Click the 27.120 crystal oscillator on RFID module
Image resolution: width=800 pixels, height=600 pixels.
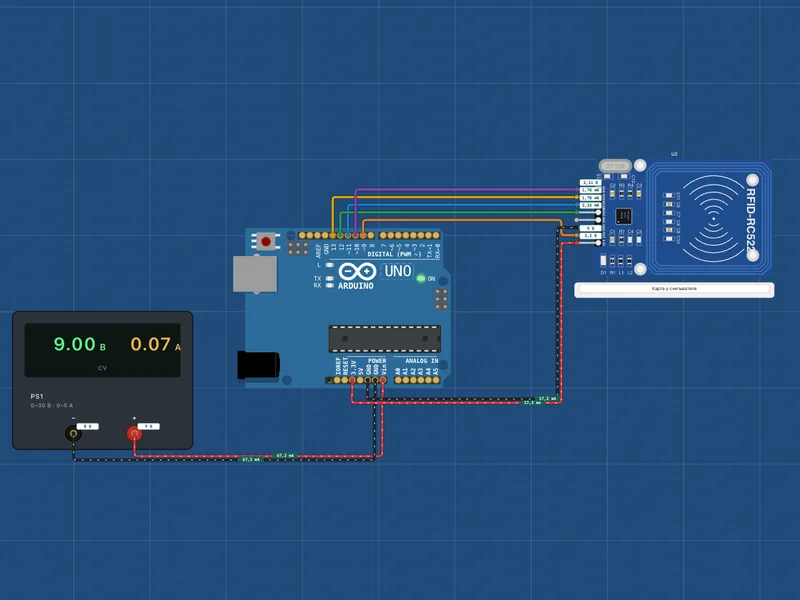tap(615, 166)
